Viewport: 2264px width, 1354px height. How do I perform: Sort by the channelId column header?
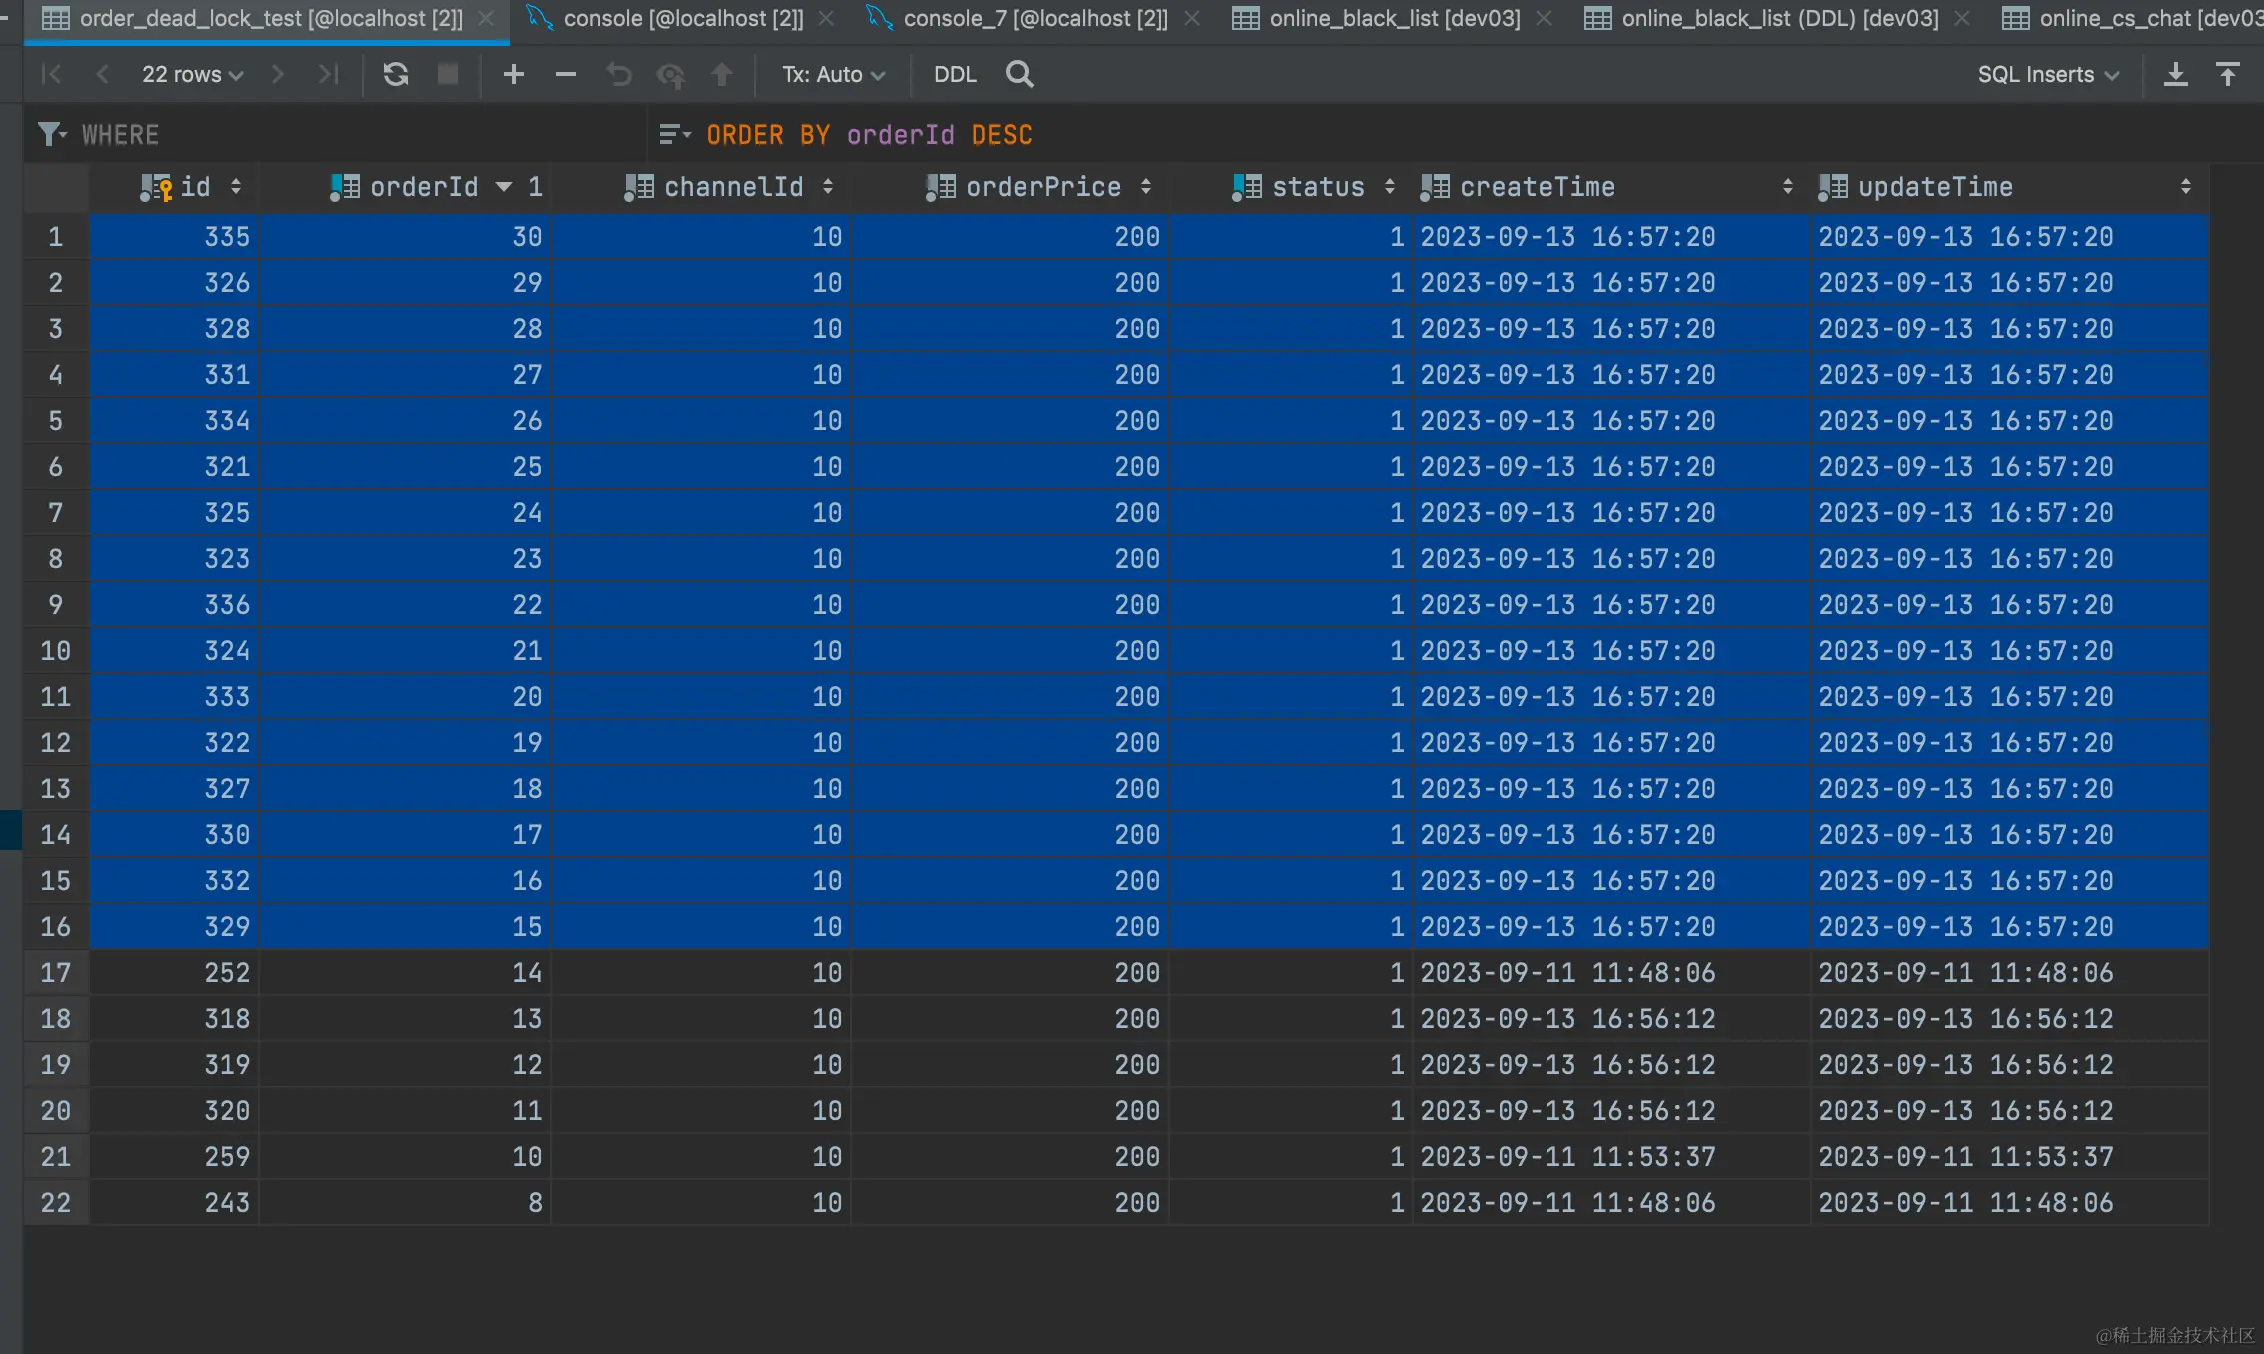[702, 187]
